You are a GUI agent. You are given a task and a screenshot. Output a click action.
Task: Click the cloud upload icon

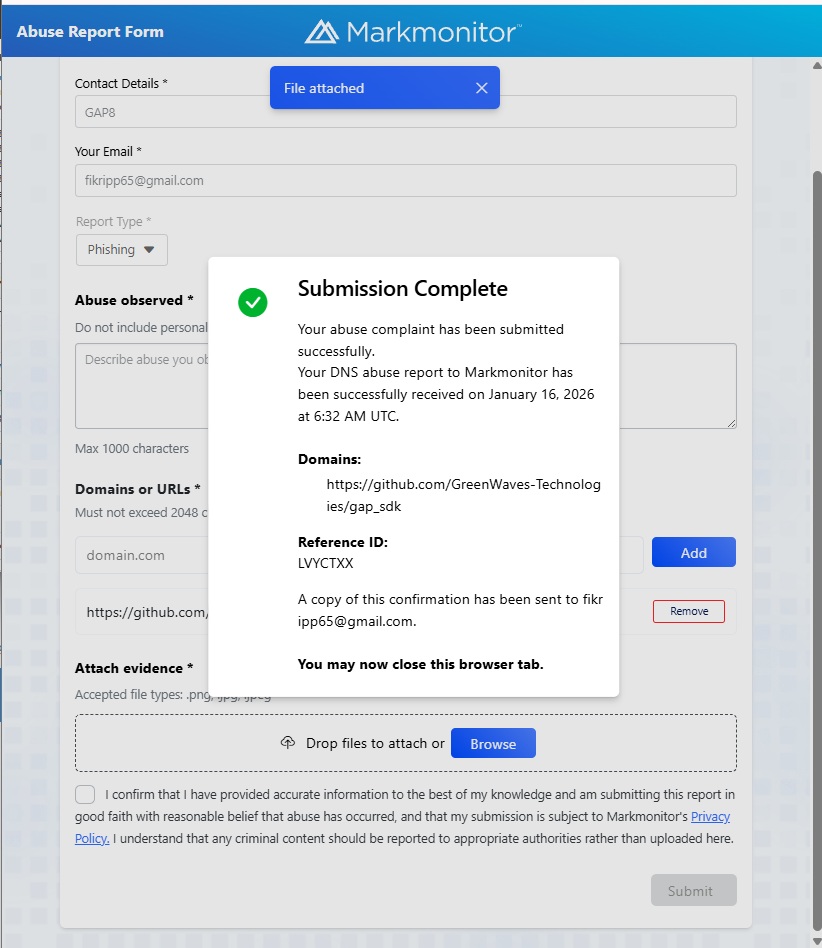tap(288, 744)
